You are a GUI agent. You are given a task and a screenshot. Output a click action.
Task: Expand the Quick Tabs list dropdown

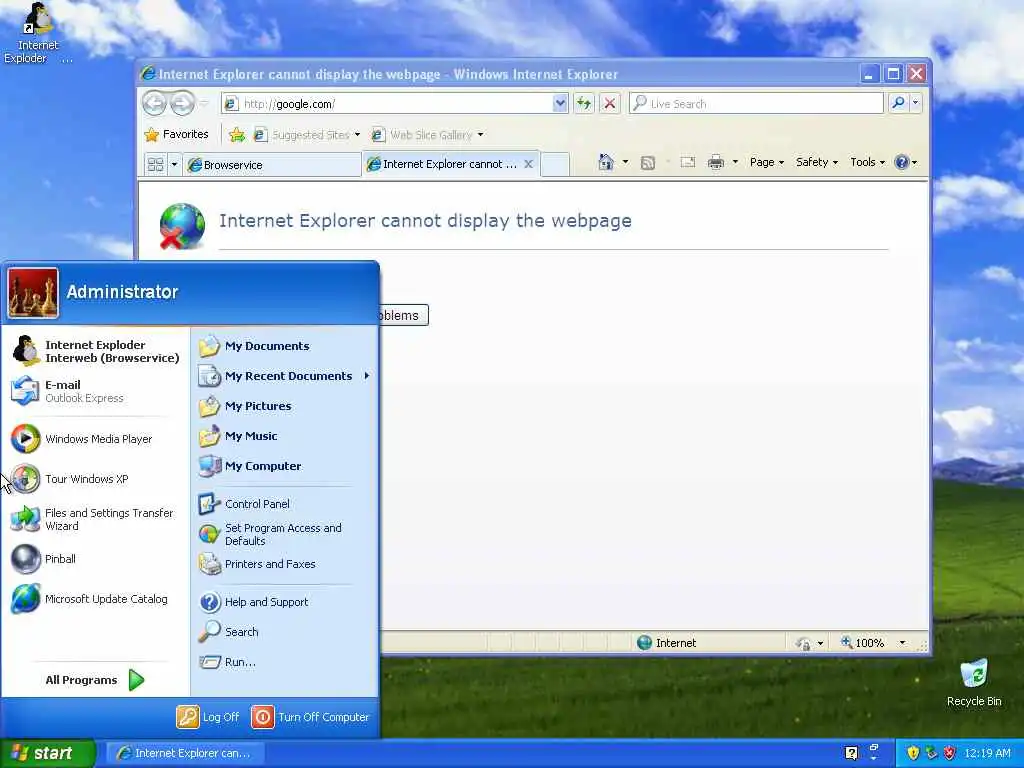point(174,164)
